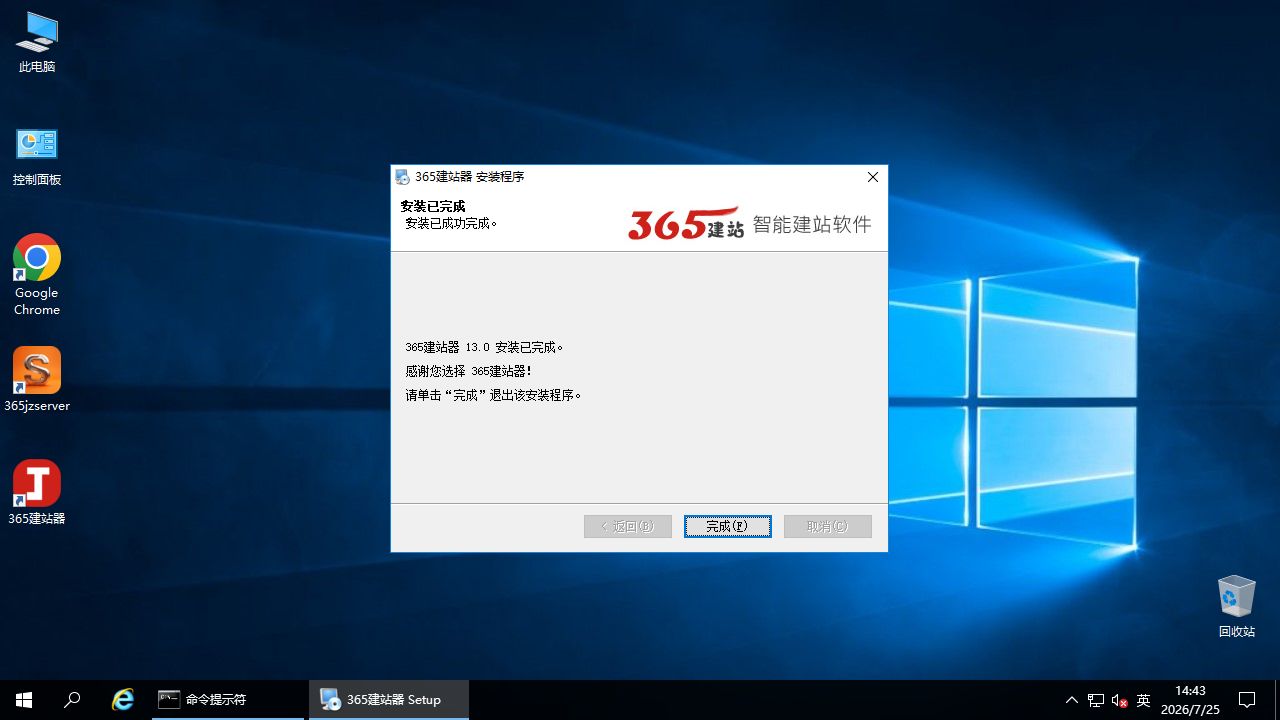Launch Internet Explorer from the taskbar
This screenshot has height=720, width=1280.
click(123, 700)
